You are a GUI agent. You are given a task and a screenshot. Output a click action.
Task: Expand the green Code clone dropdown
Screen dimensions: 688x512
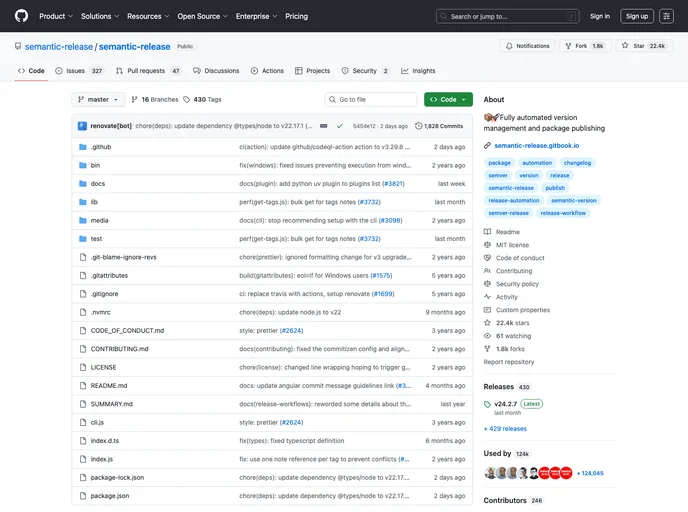pos(448,100)
